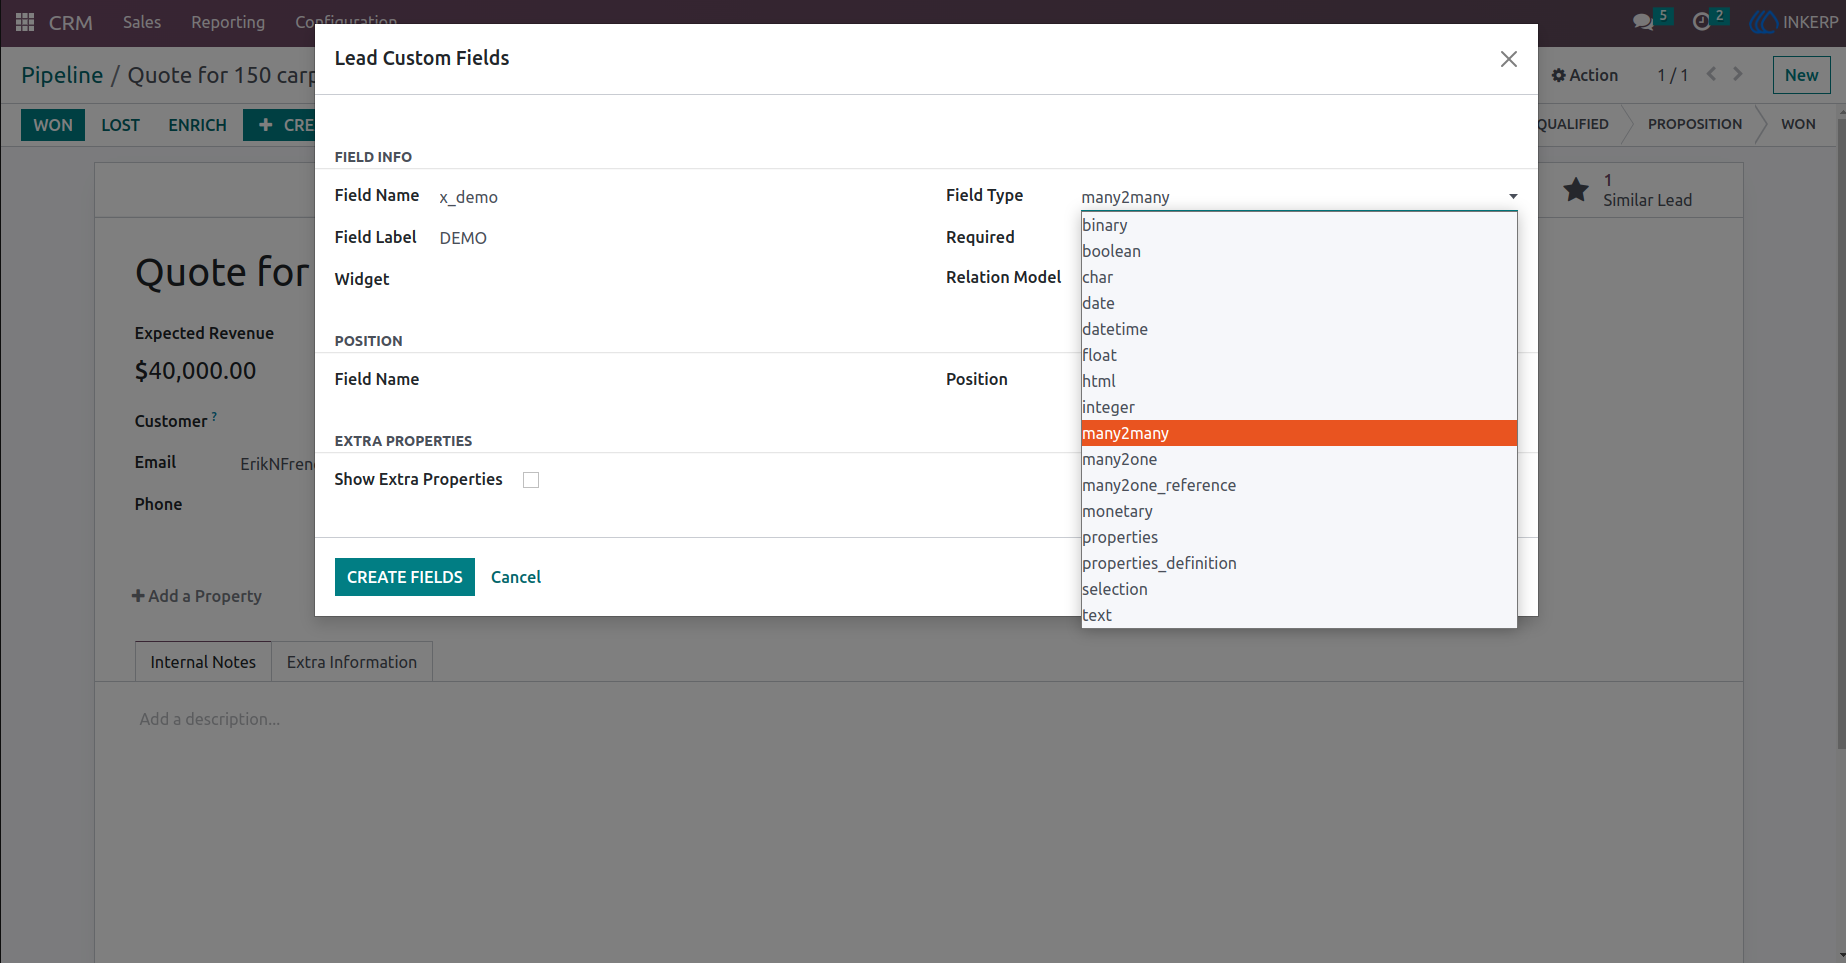Choose text field type option
Viewport: 1846px width, 963px height.
[x=1299, y=615]
